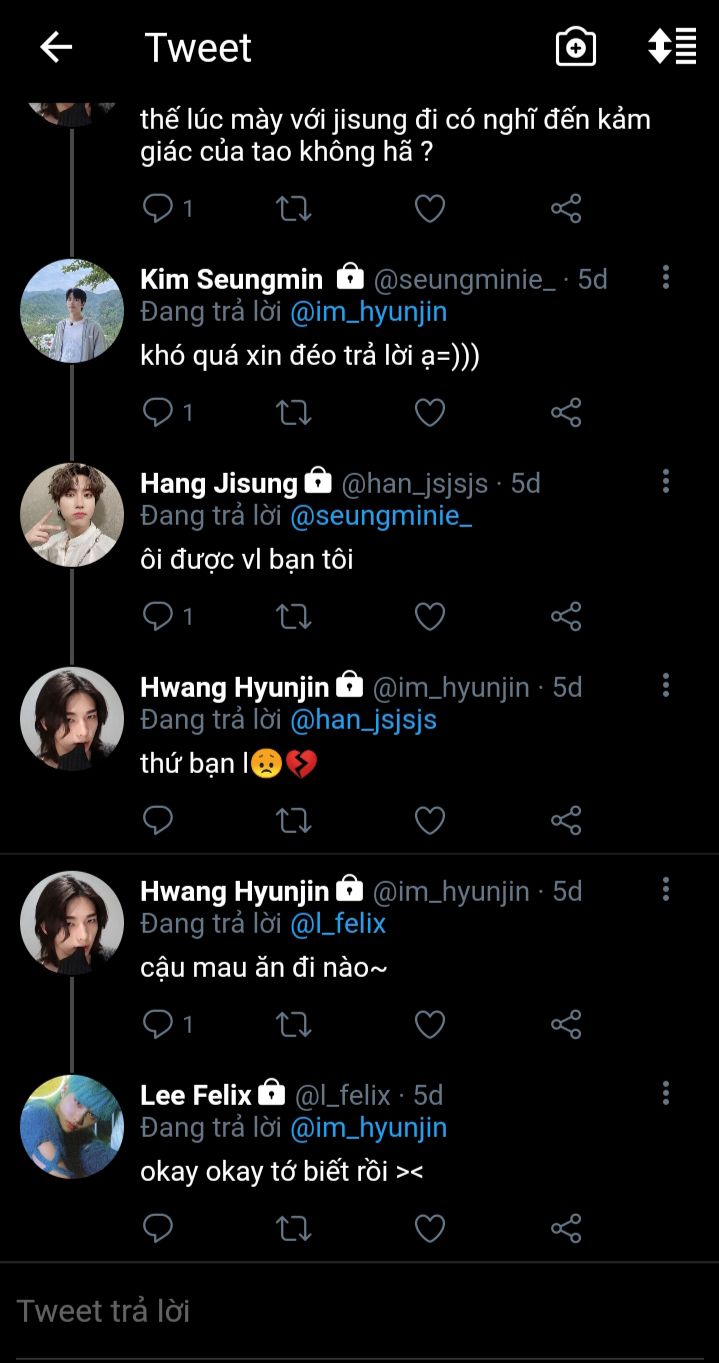Go back using the arrow icon
The height and width of the screenshot is (1363, 719).
pyautogui.click(x=56, y=47)
